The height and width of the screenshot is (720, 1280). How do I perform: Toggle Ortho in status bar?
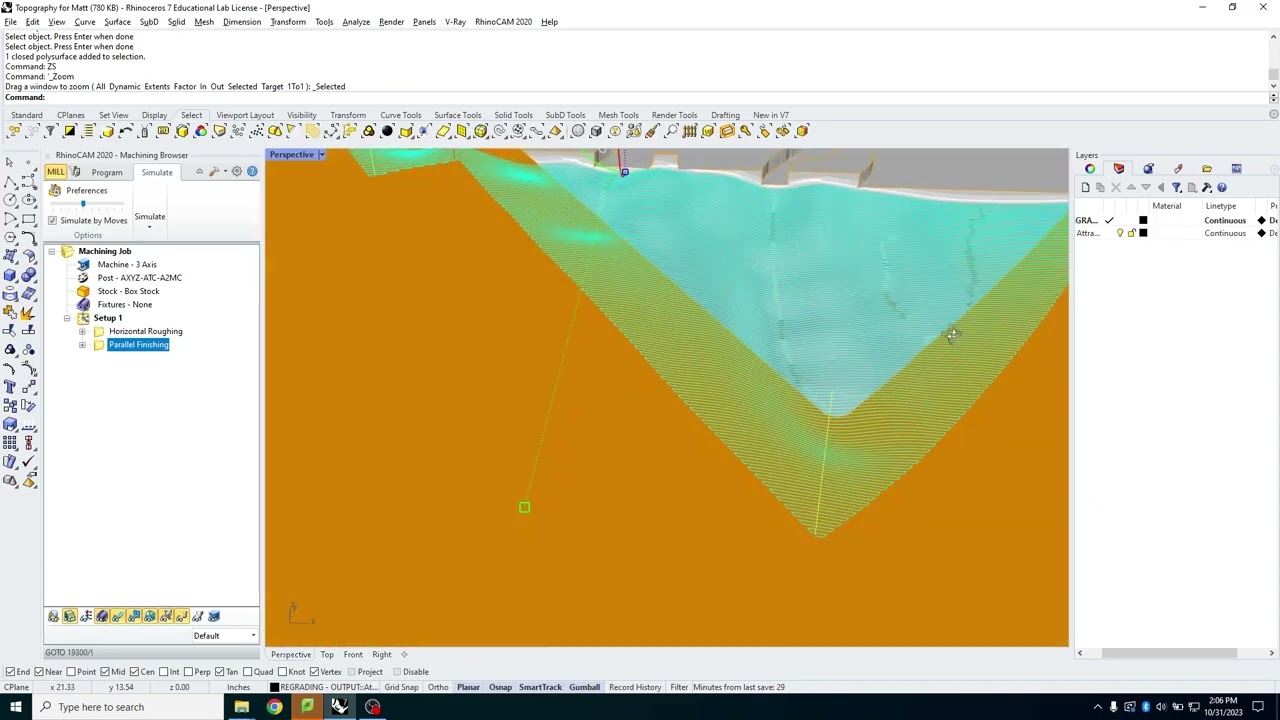438,688
